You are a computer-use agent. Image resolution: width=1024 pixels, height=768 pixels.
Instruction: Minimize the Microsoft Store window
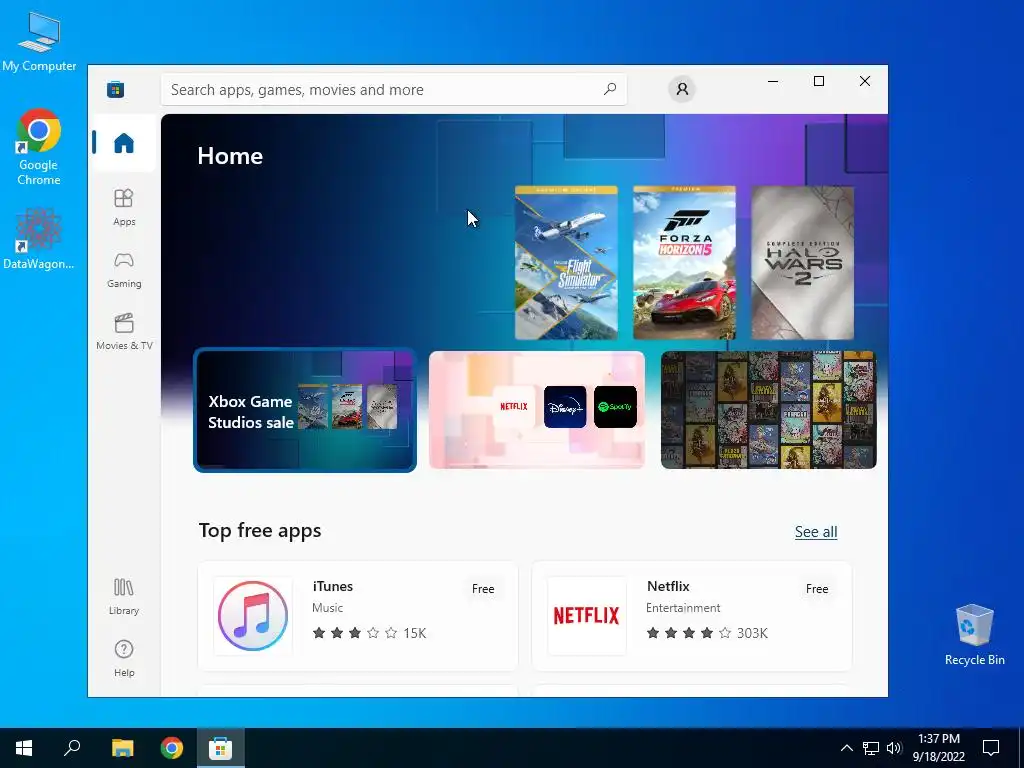point(773,81)
